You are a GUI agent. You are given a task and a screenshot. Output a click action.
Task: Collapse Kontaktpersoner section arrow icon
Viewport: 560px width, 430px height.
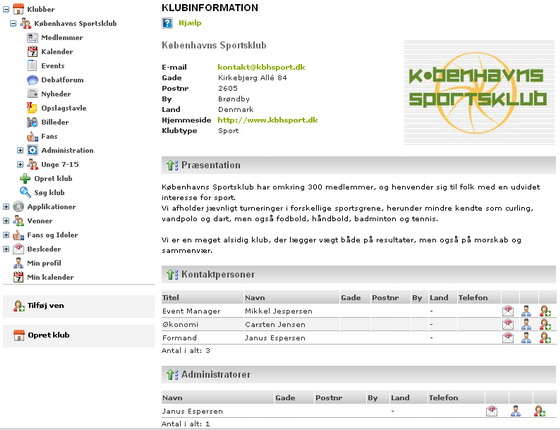click(172, 274)
